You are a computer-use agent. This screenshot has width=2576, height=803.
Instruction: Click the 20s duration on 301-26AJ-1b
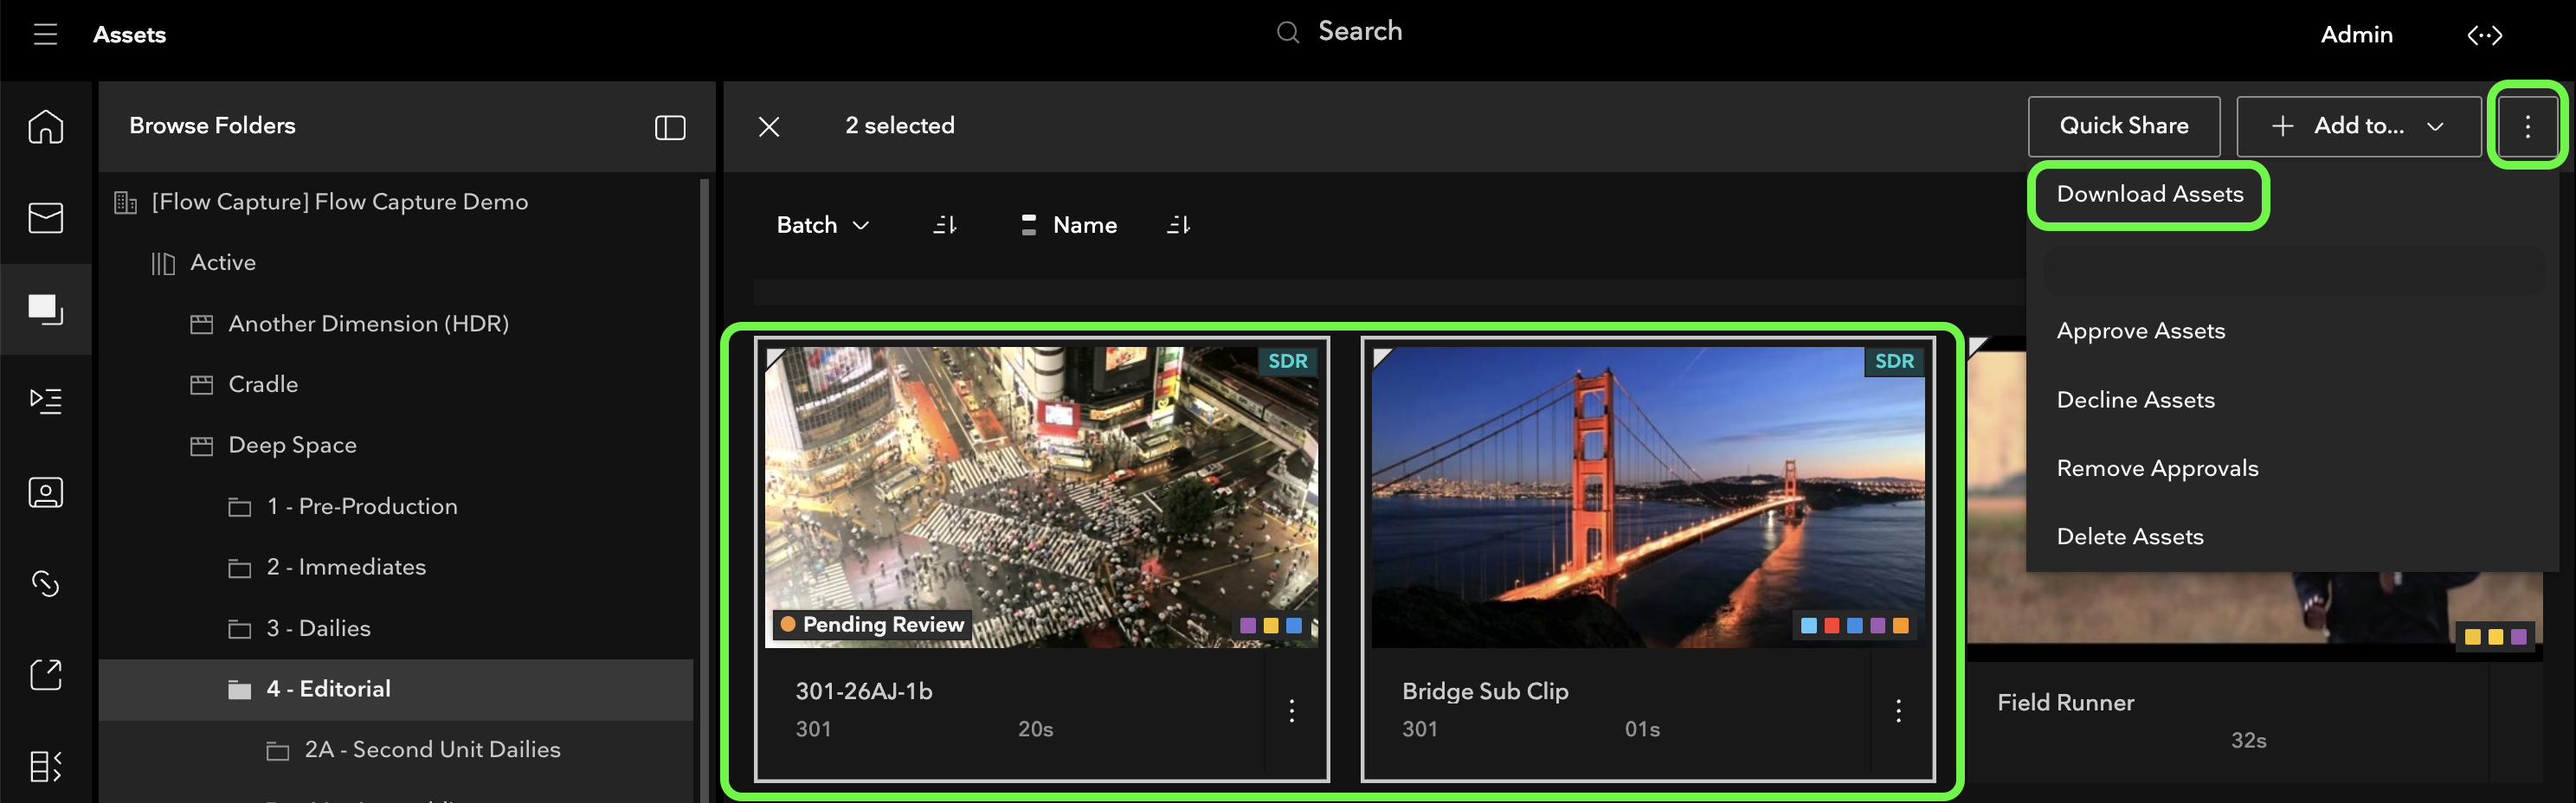[x=1035, y=730]
